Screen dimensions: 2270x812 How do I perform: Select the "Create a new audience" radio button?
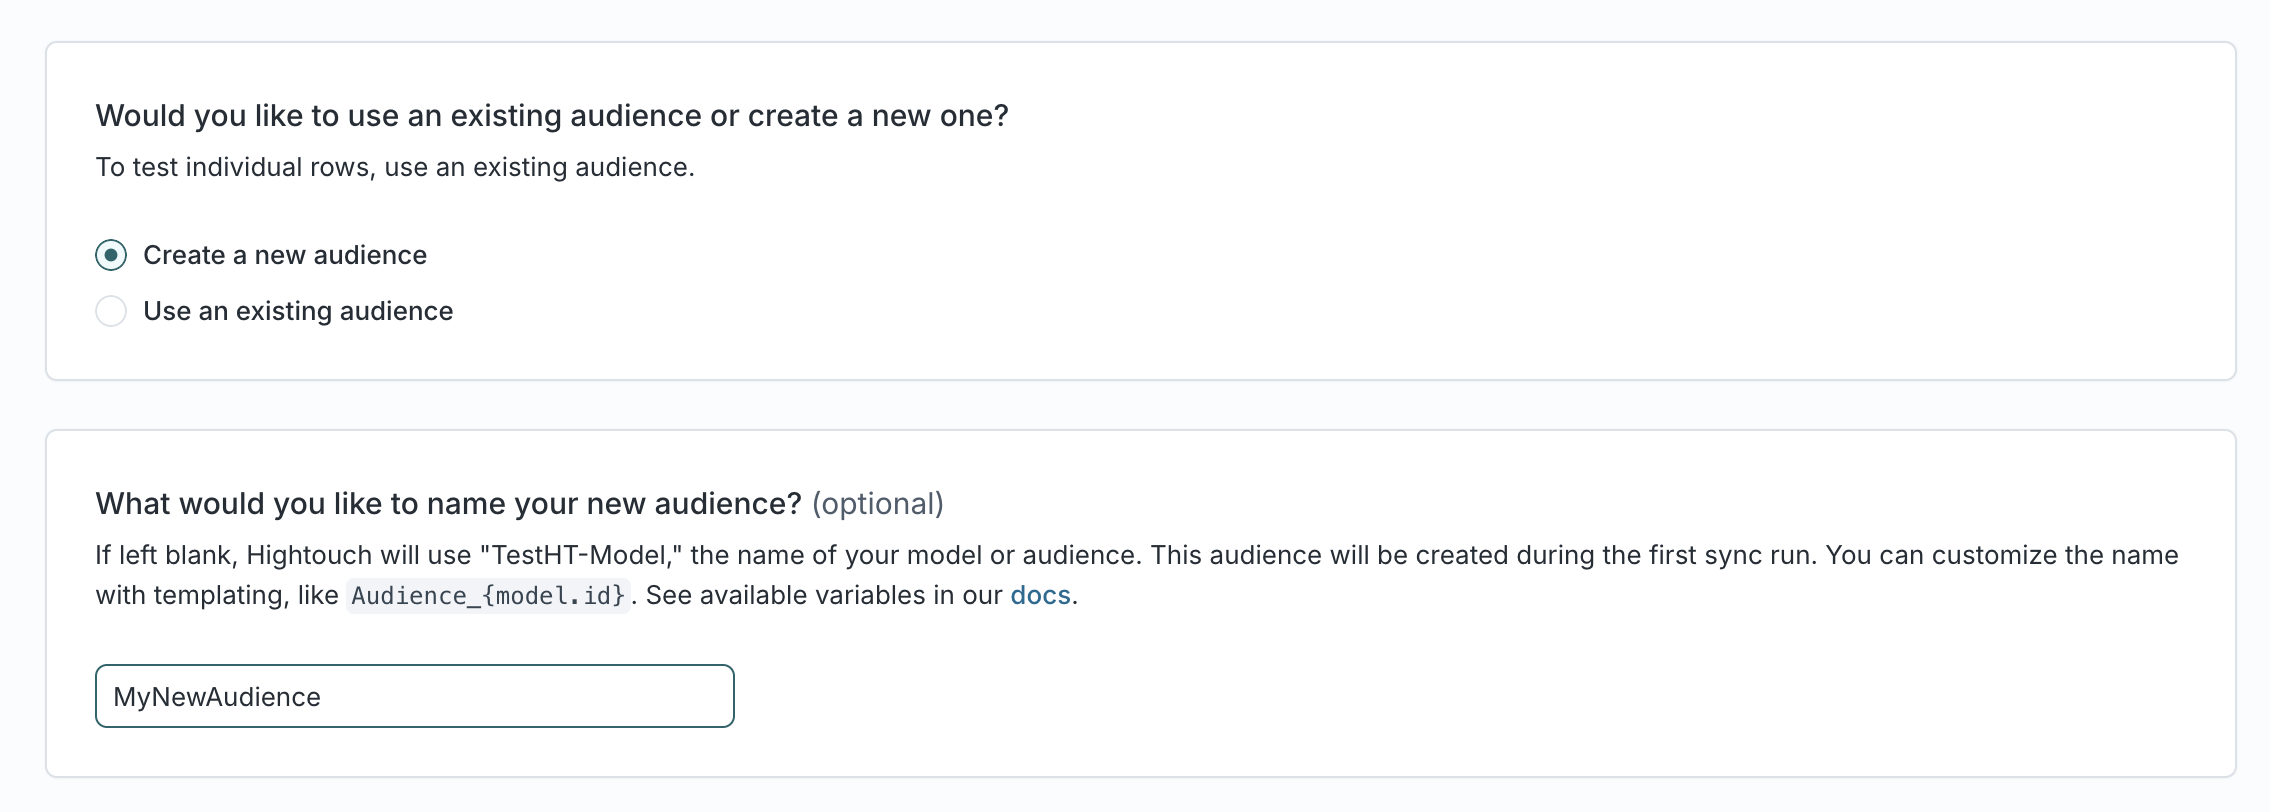click(x=111, y=255)
